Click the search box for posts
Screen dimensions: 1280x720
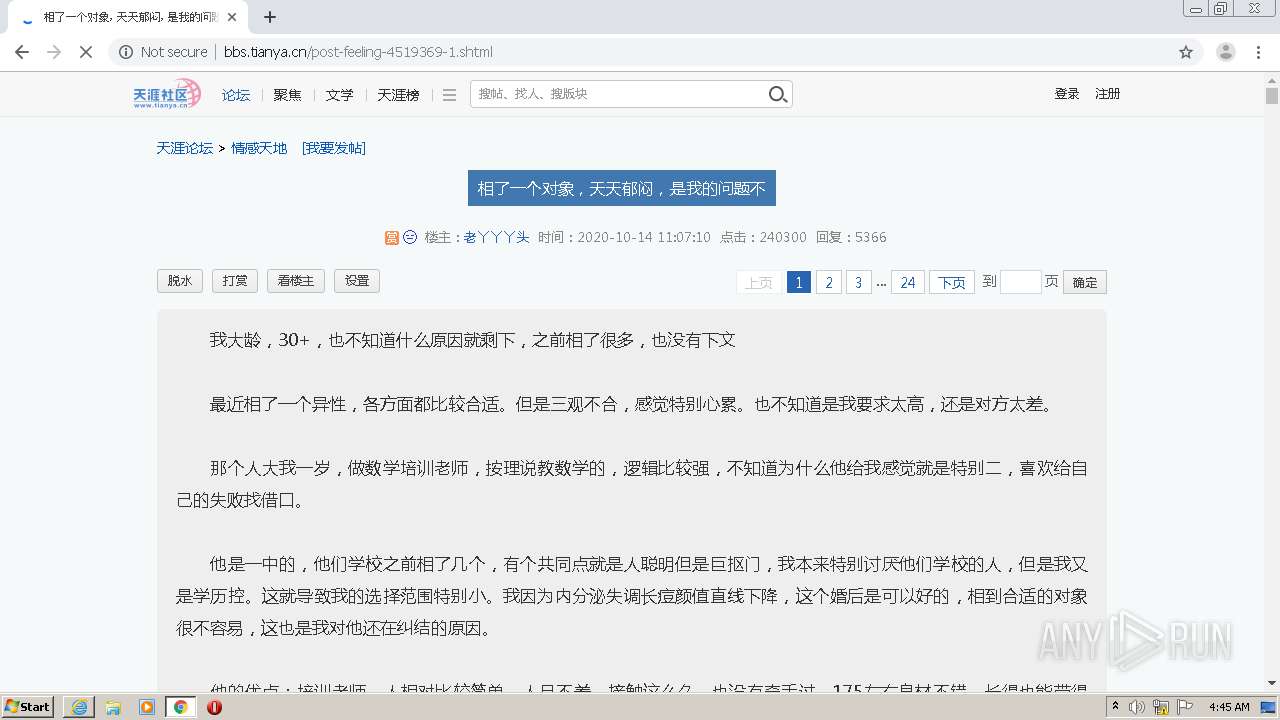click(618, 94)
